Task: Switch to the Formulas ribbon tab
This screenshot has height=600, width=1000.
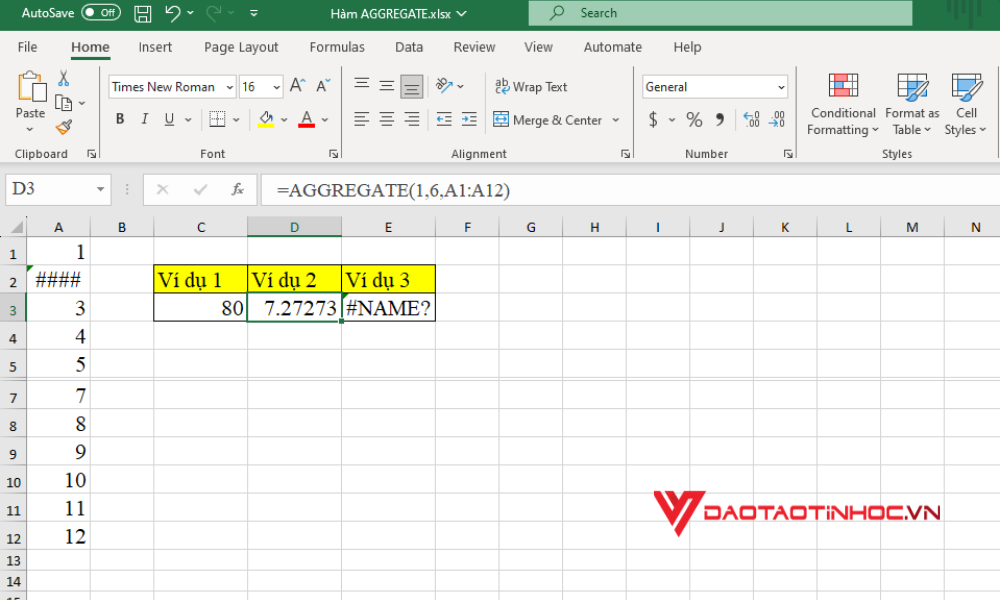Action: click(336, 47)
